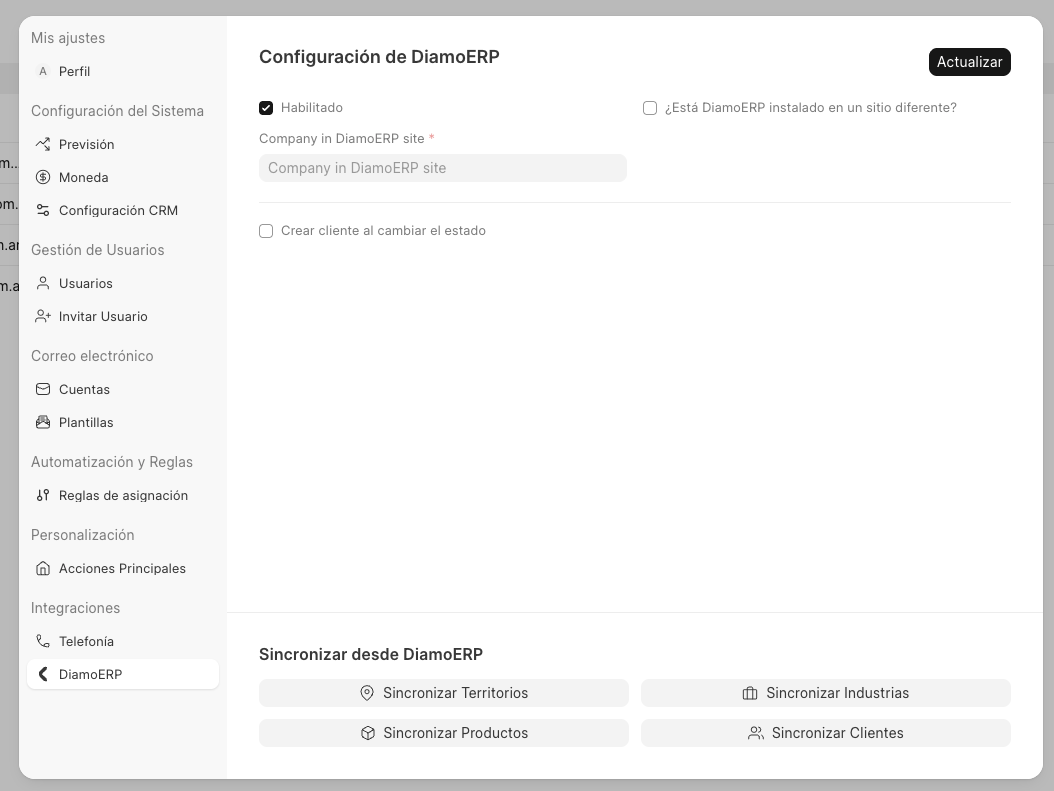
Task: Click the Moneda dollar coin icon
Action: [x=43, y=177]
